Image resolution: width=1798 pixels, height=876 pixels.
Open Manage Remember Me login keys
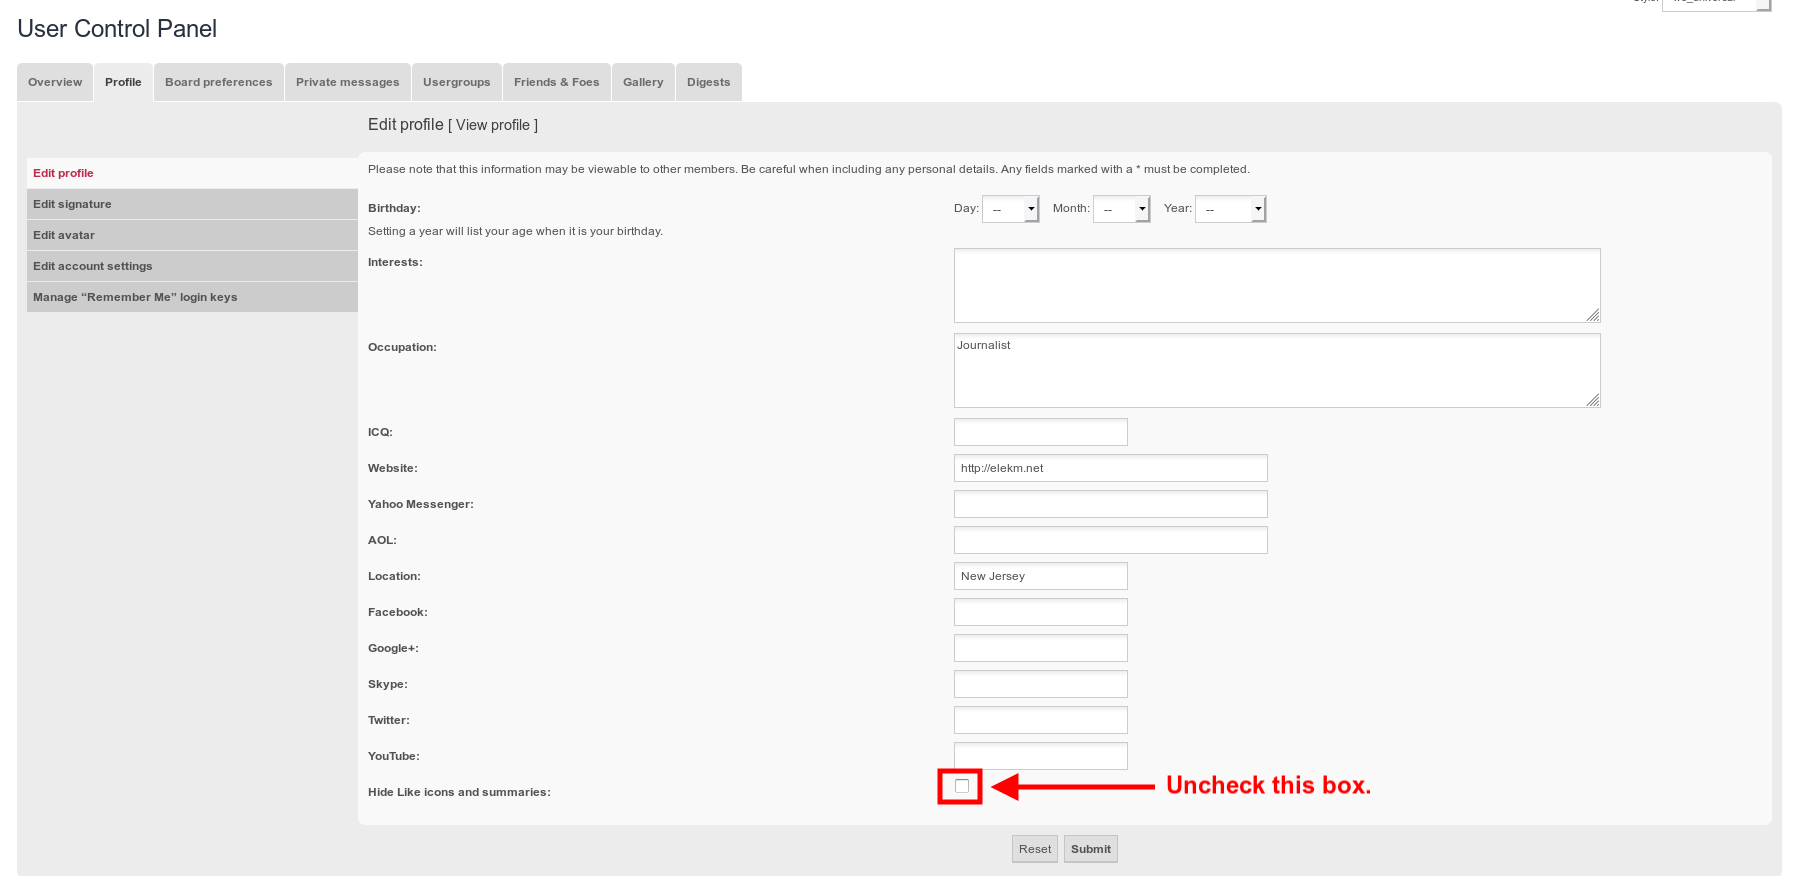(x=135, y=297)
